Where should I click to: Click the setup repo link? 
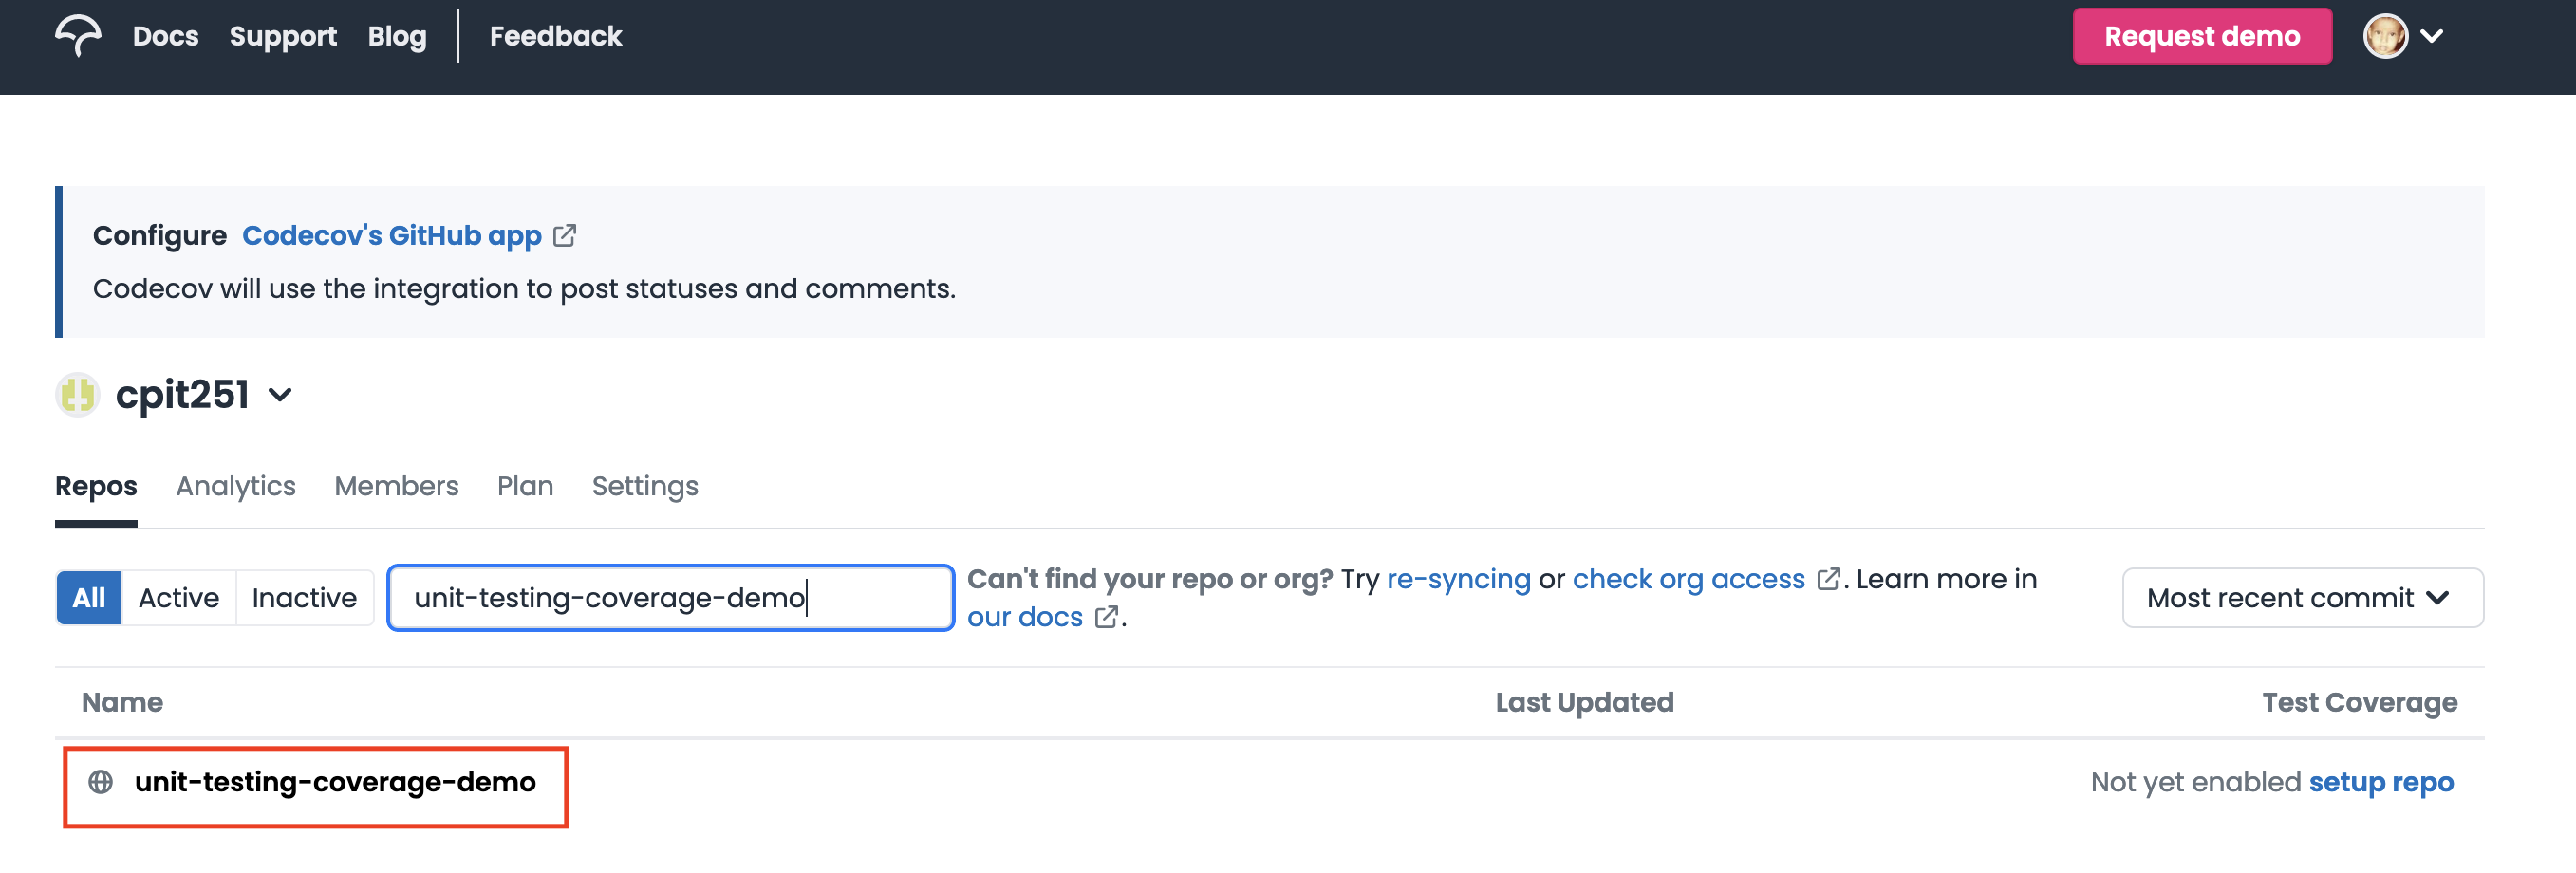(x=2381, y=782)
